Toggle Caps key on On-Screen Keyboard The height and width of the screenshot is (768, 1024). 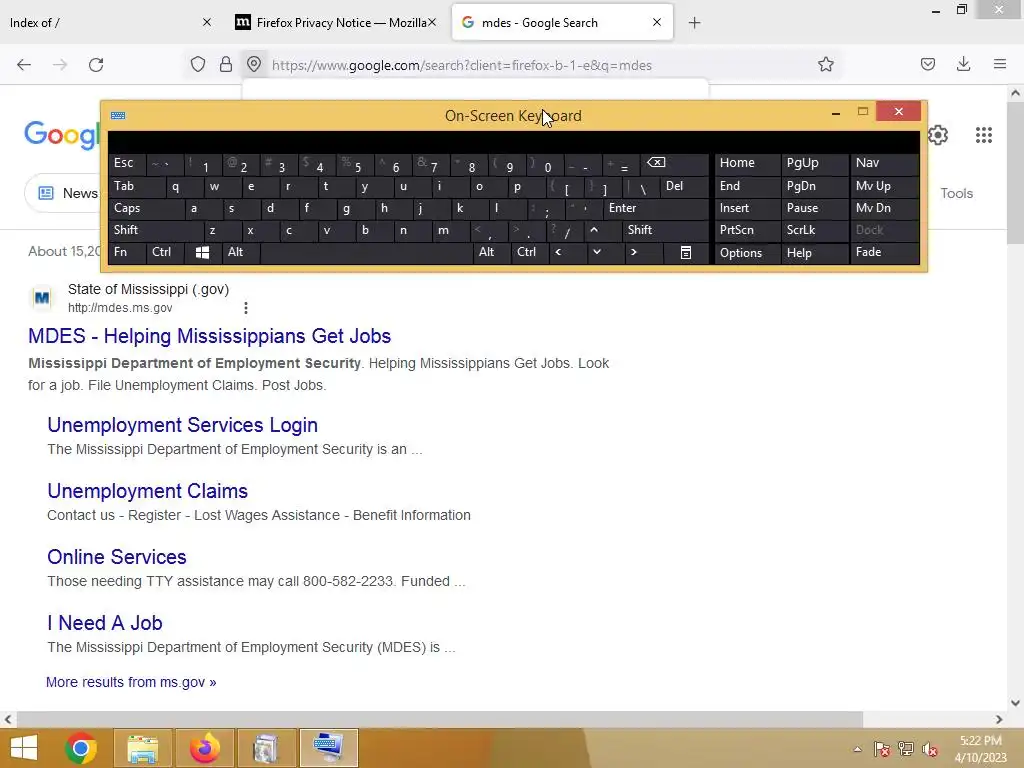pos(145,208)
